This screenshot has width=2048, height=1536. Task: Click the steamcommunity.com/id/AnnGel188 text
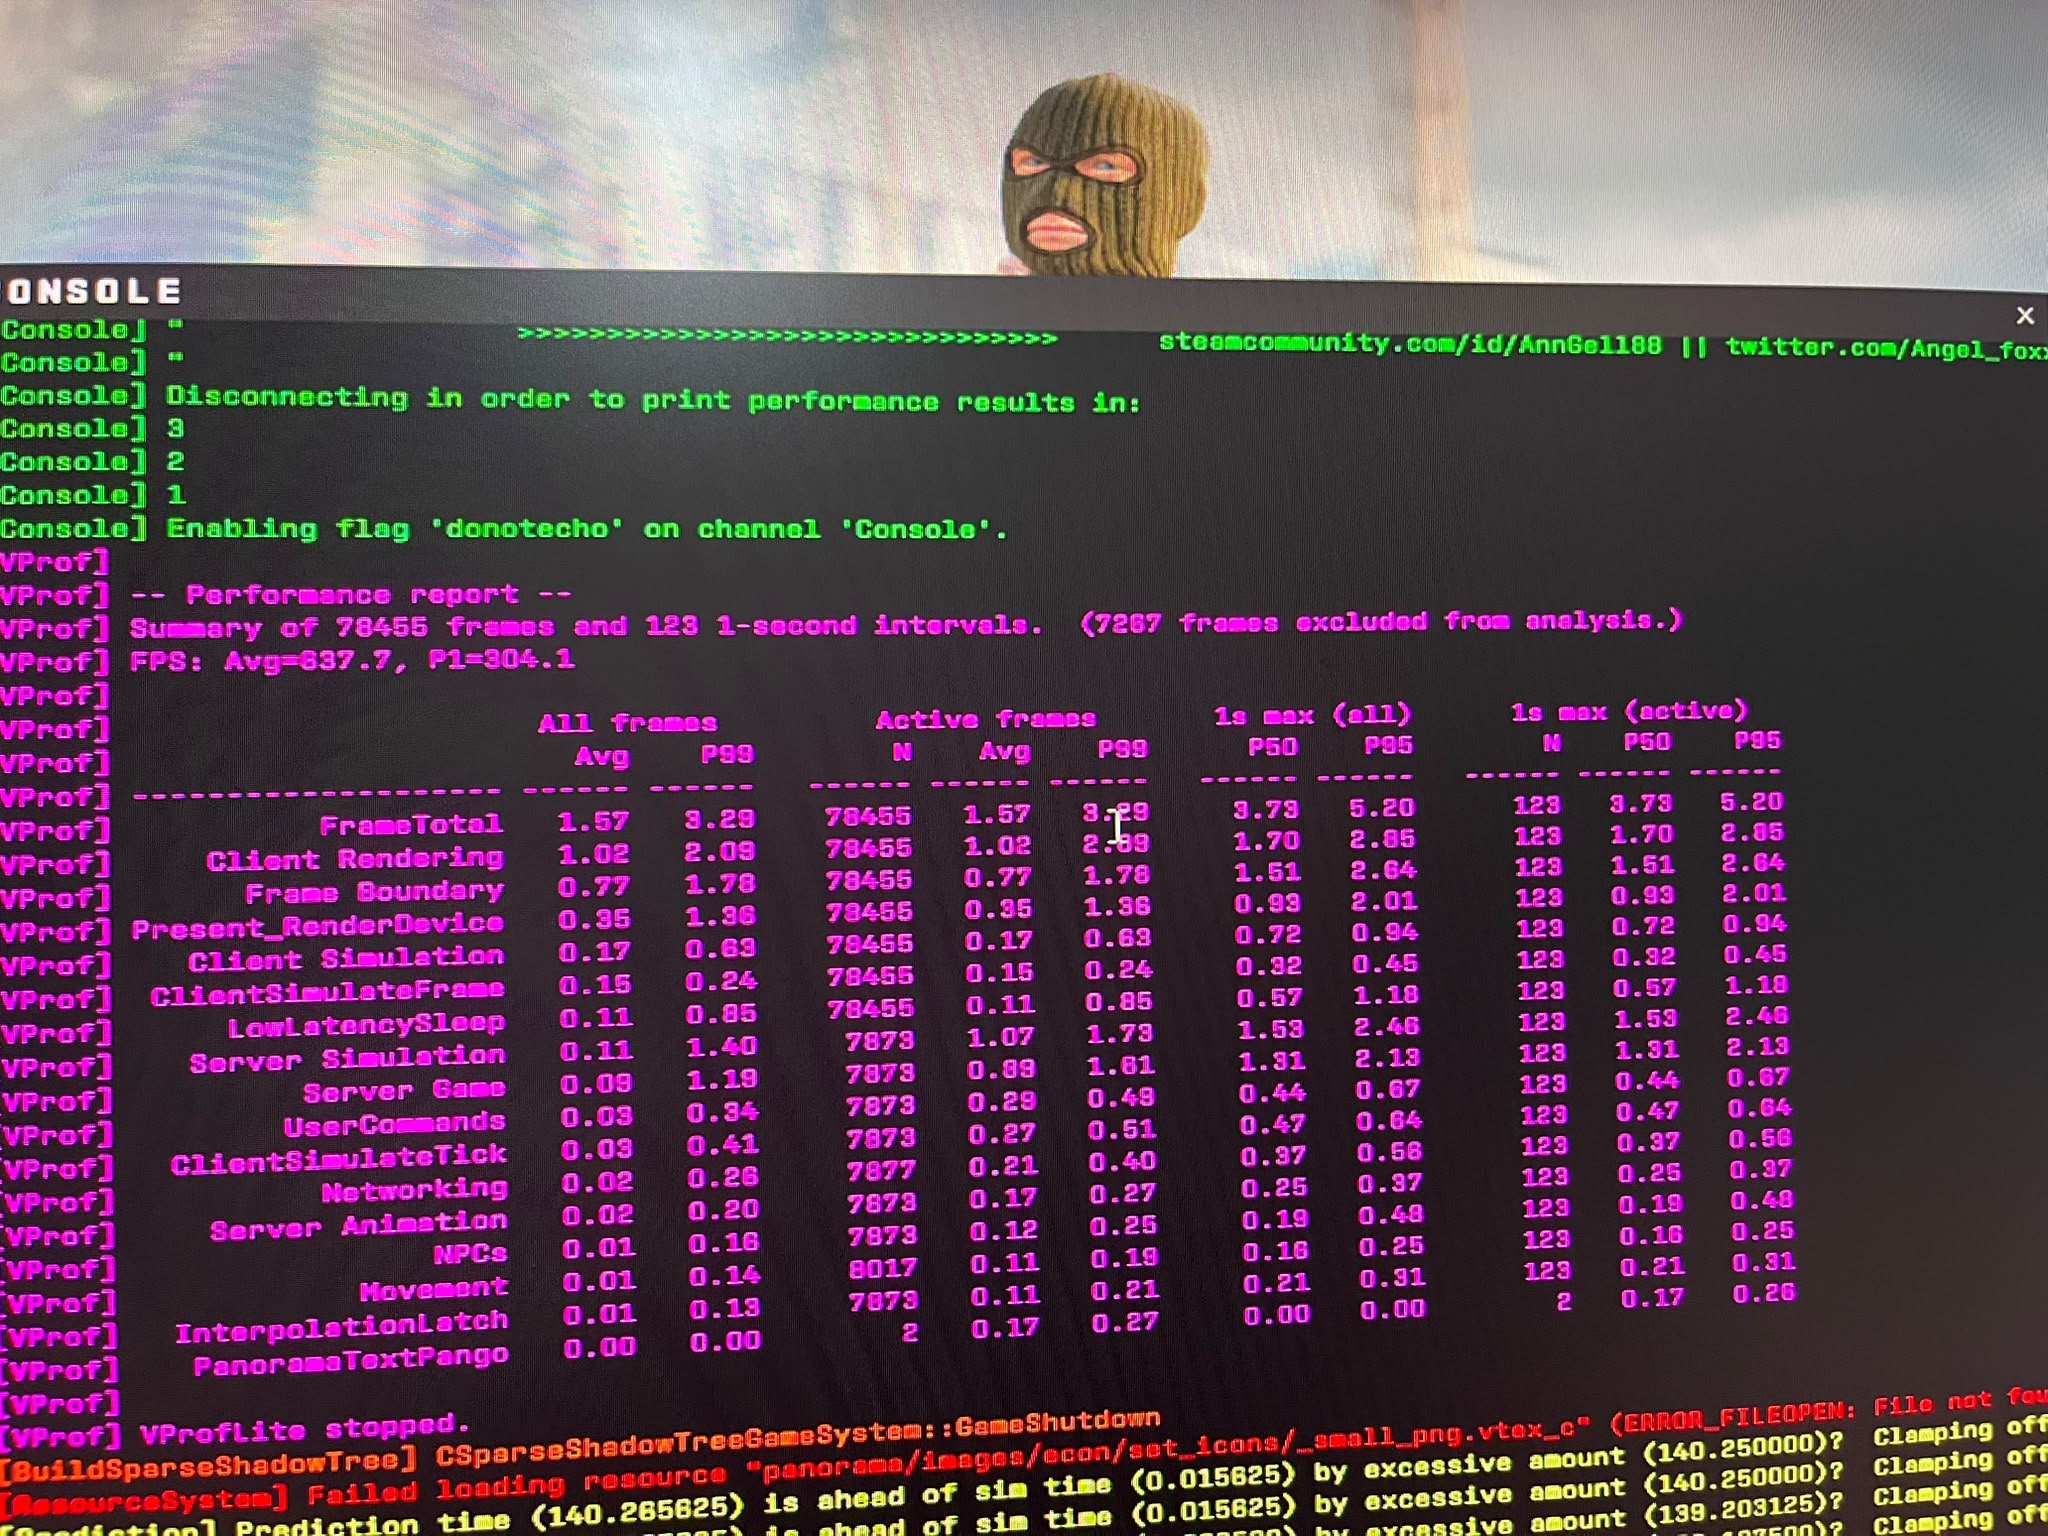(x=1410, y=344)
